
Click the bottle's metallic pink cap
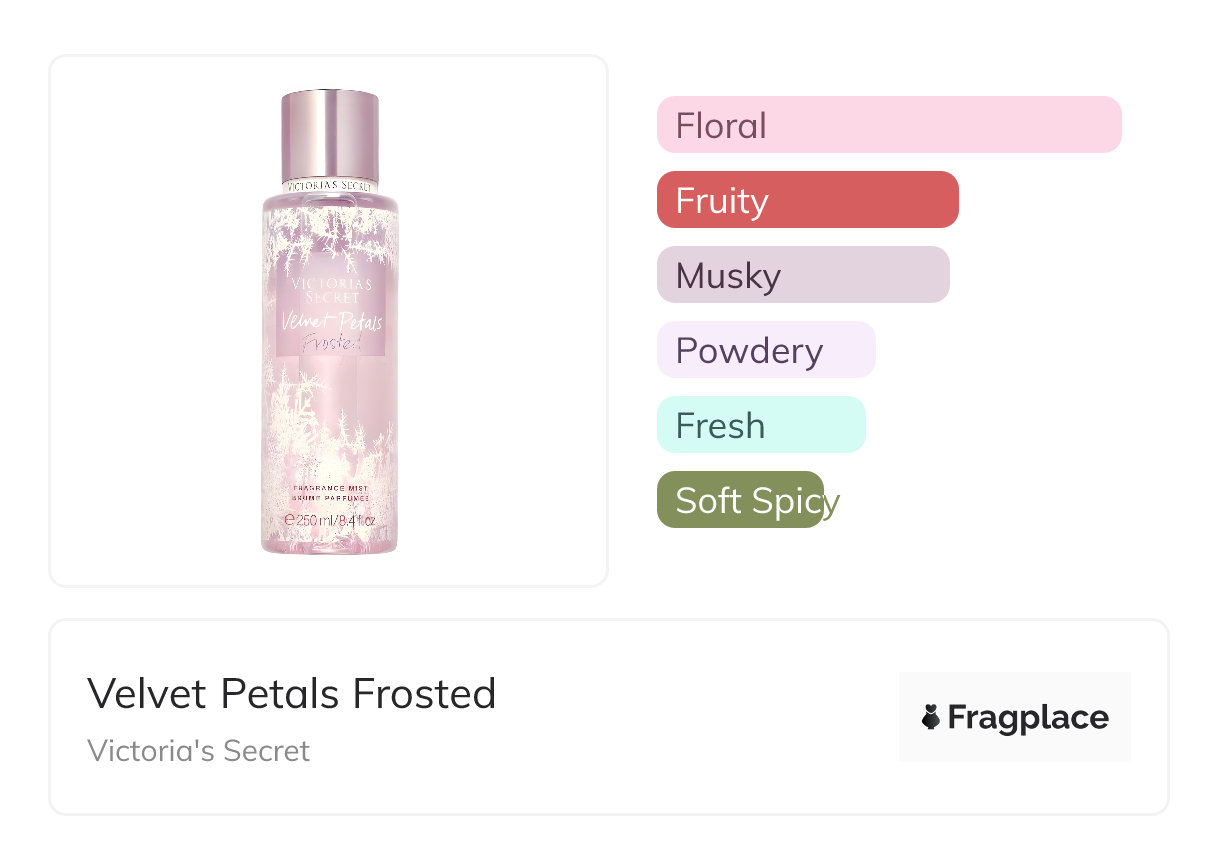click(330, 133)
